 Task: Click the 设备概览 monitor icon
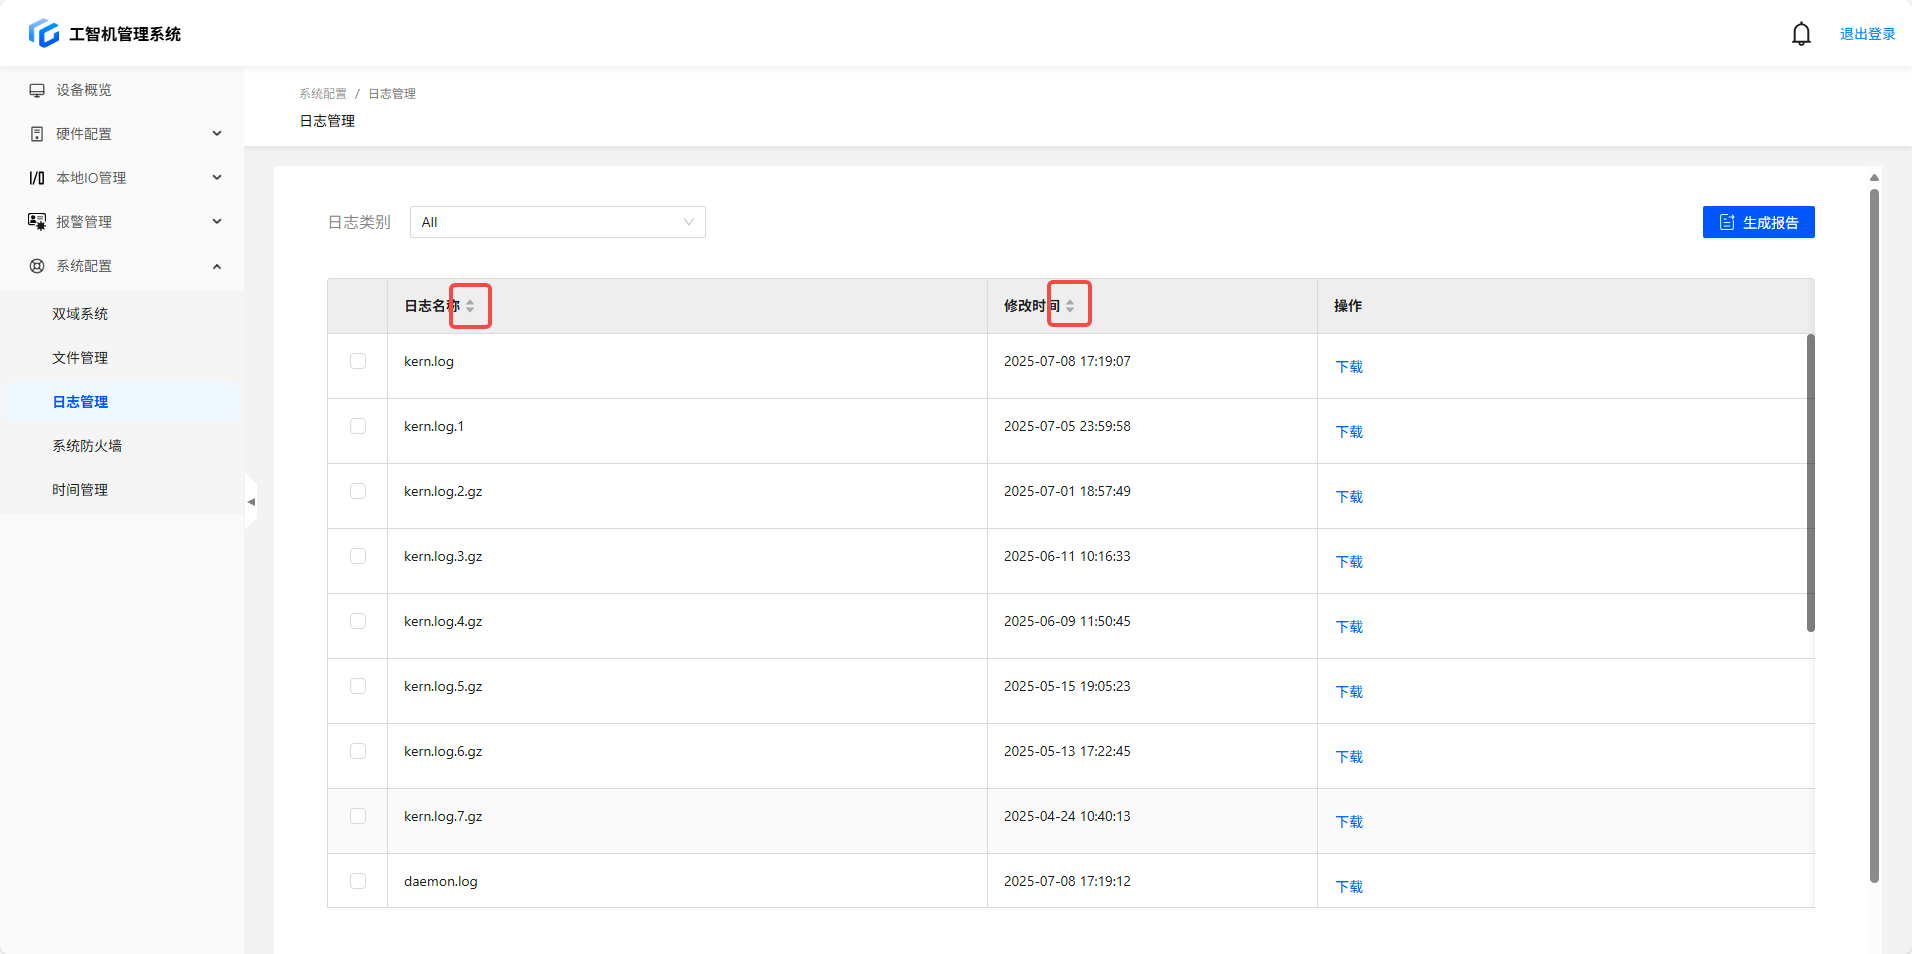pyautogui.click(x=37, y=90)
